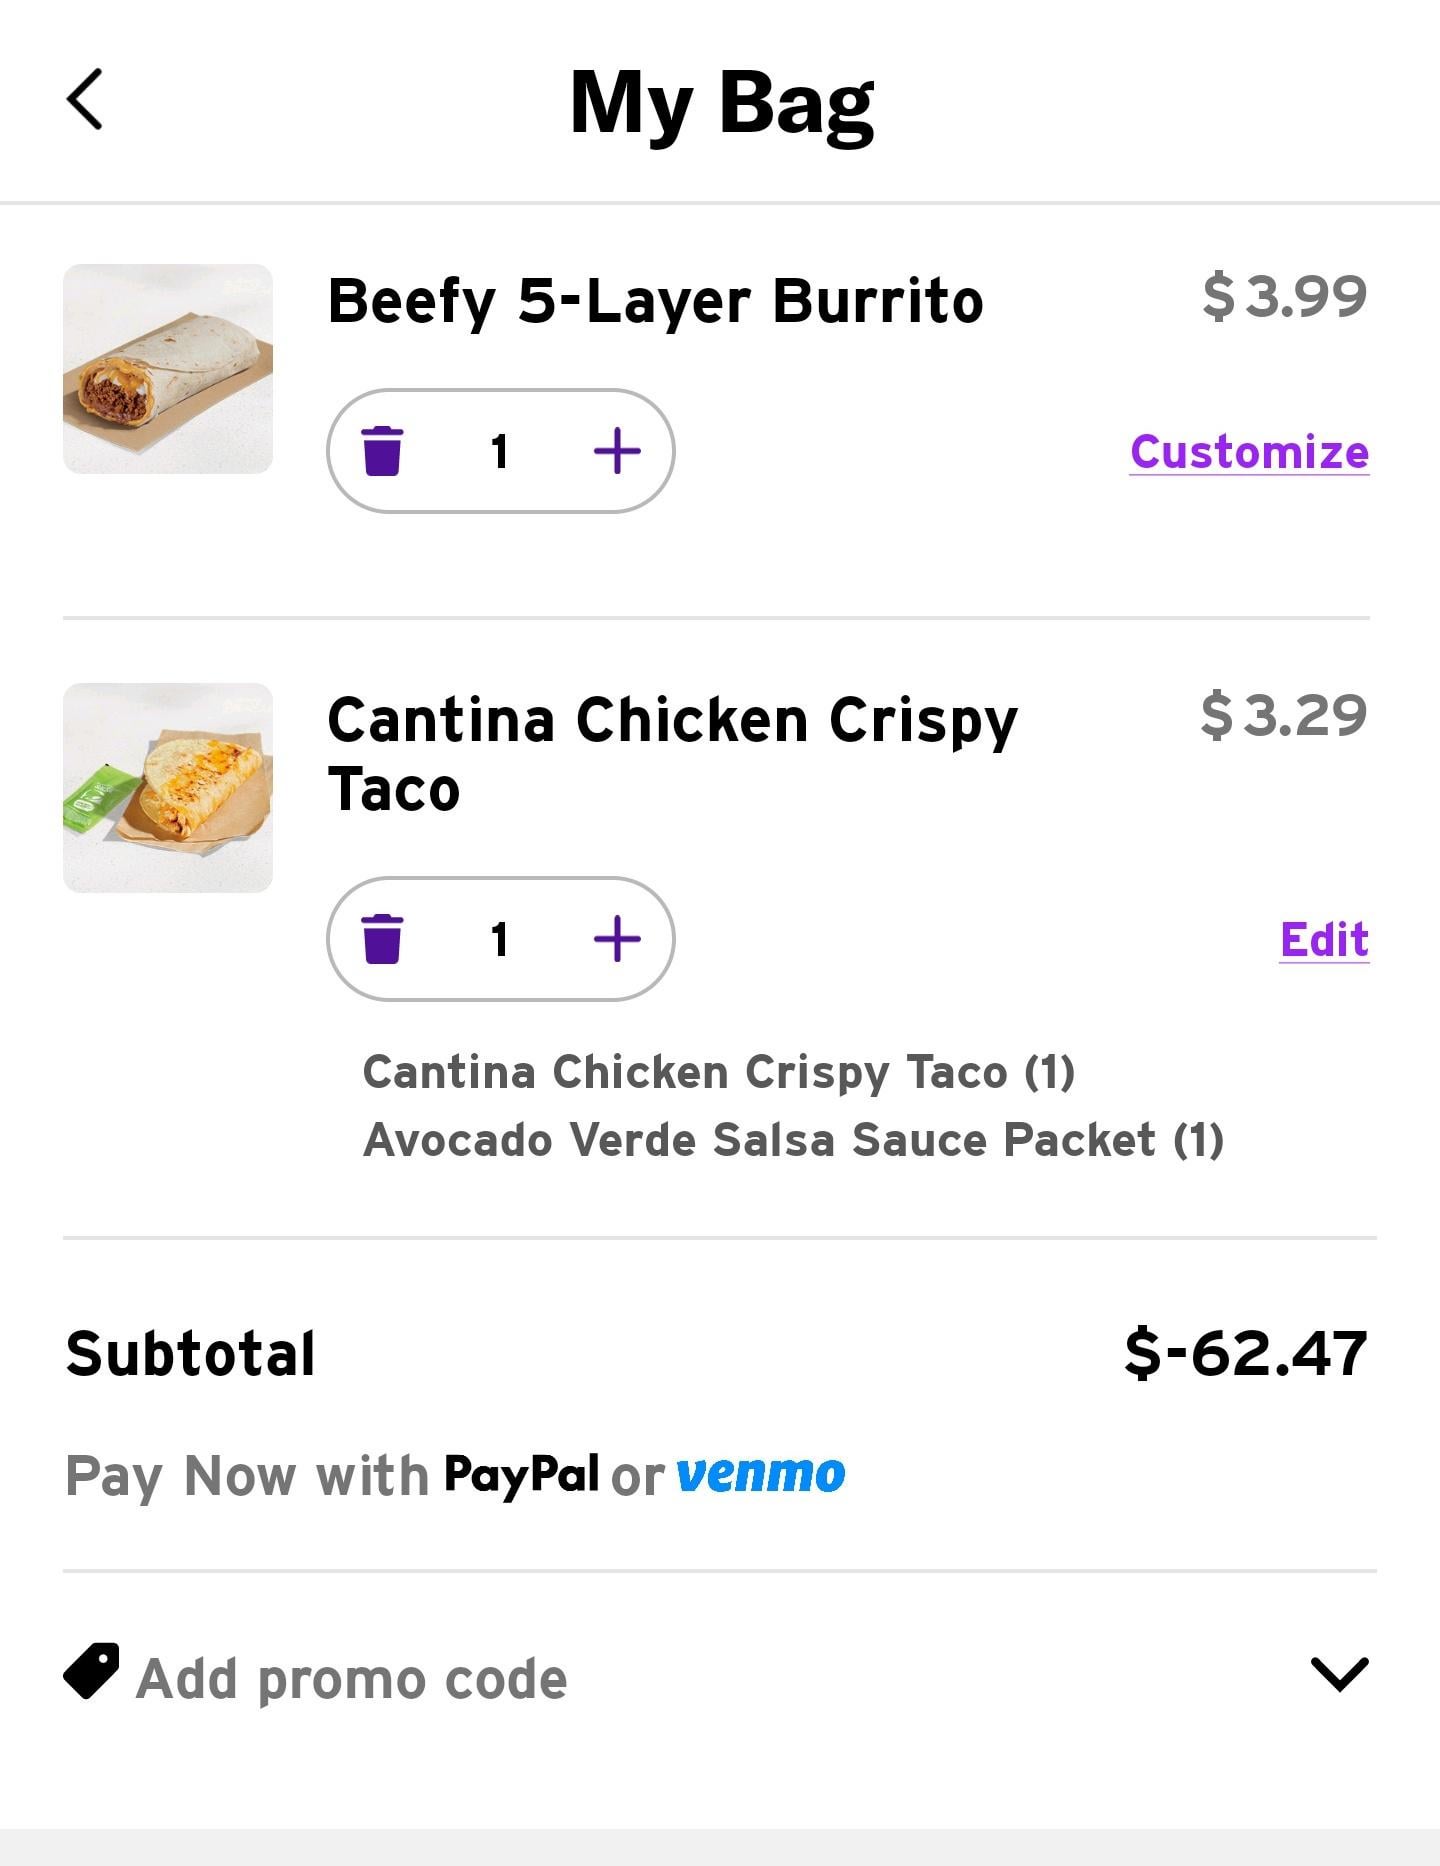Expand the Add promo code chevron
1440x1866 pixels.
point(1339,1674)
